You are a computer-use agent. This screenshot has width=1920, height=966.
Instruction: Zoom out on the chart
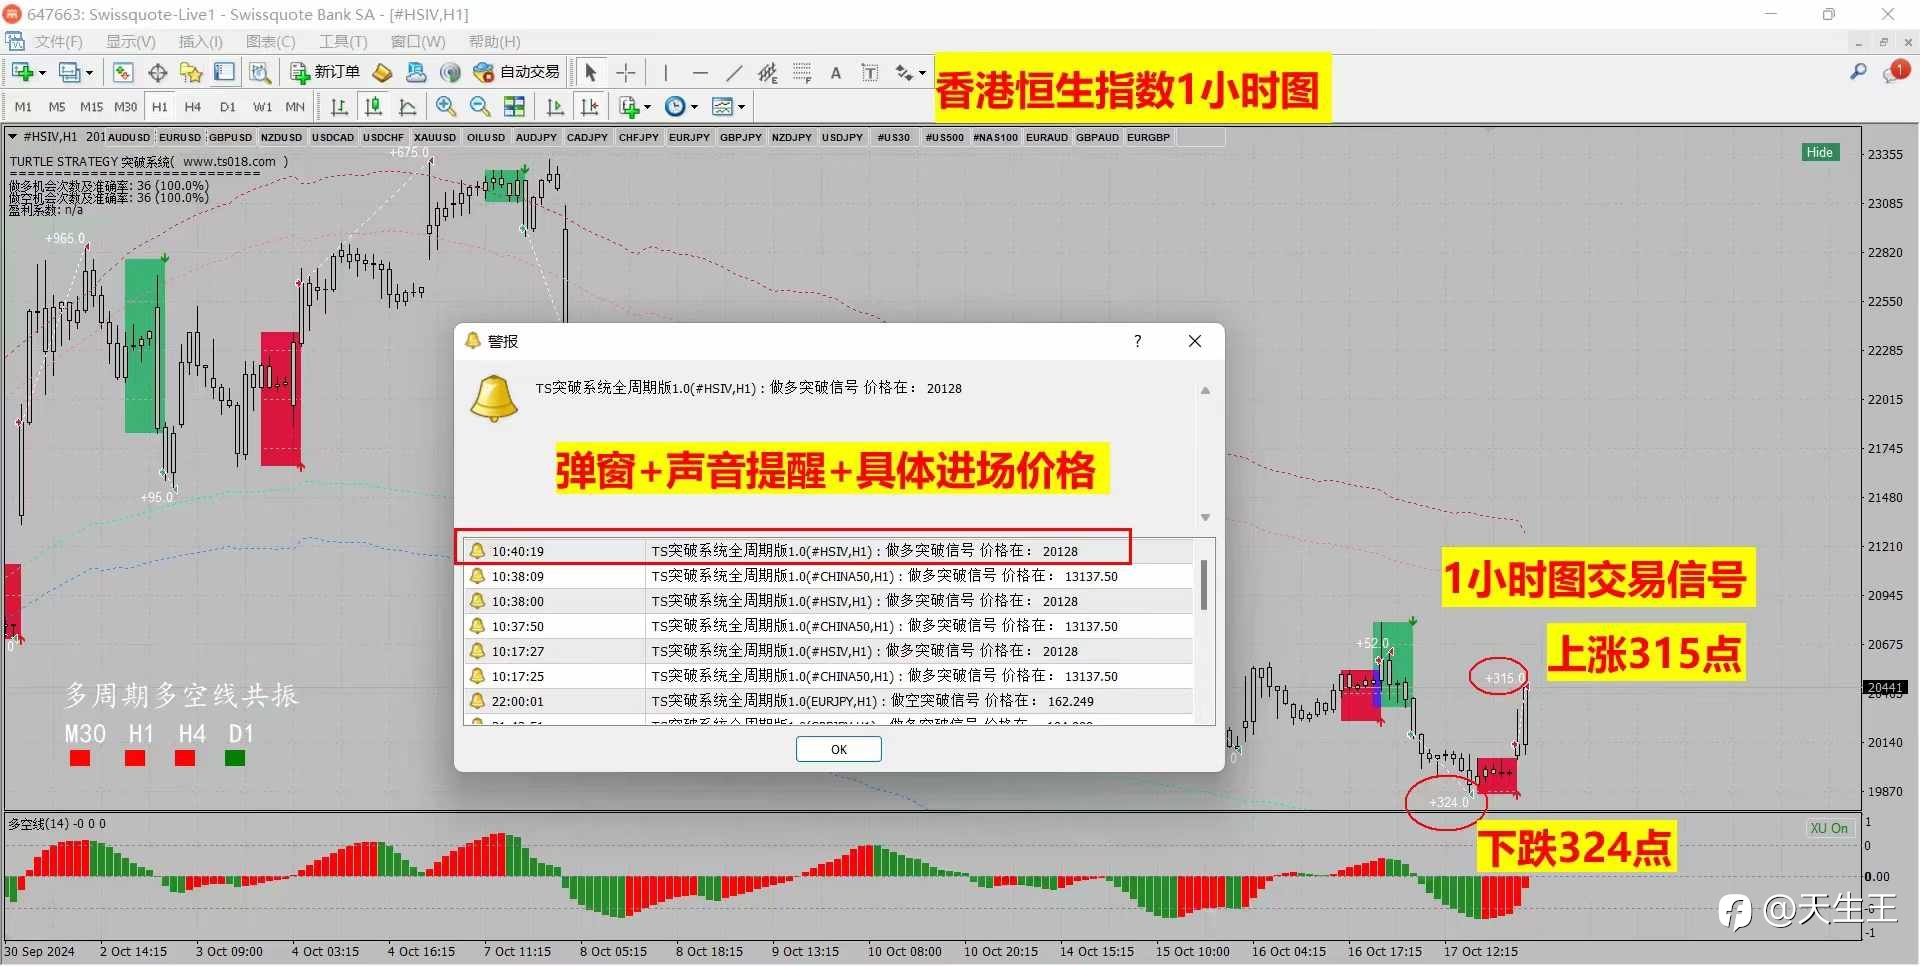(480, 106)
